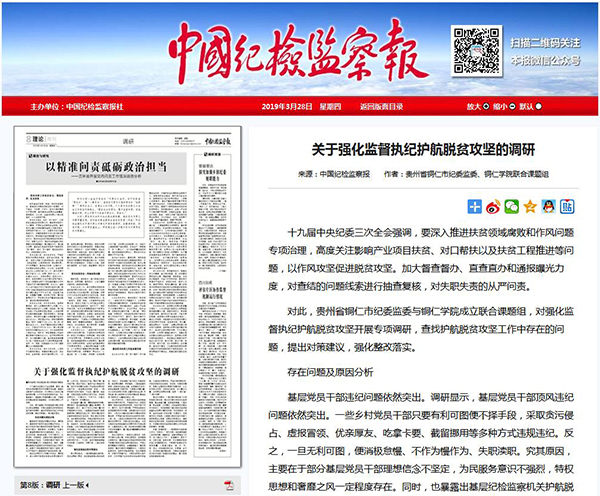Open 以精准问责砥砺政治担当 article in page thumbnail
Image resolution: width=600 pixels, height=496 pixels.
[x=106, y=167]
